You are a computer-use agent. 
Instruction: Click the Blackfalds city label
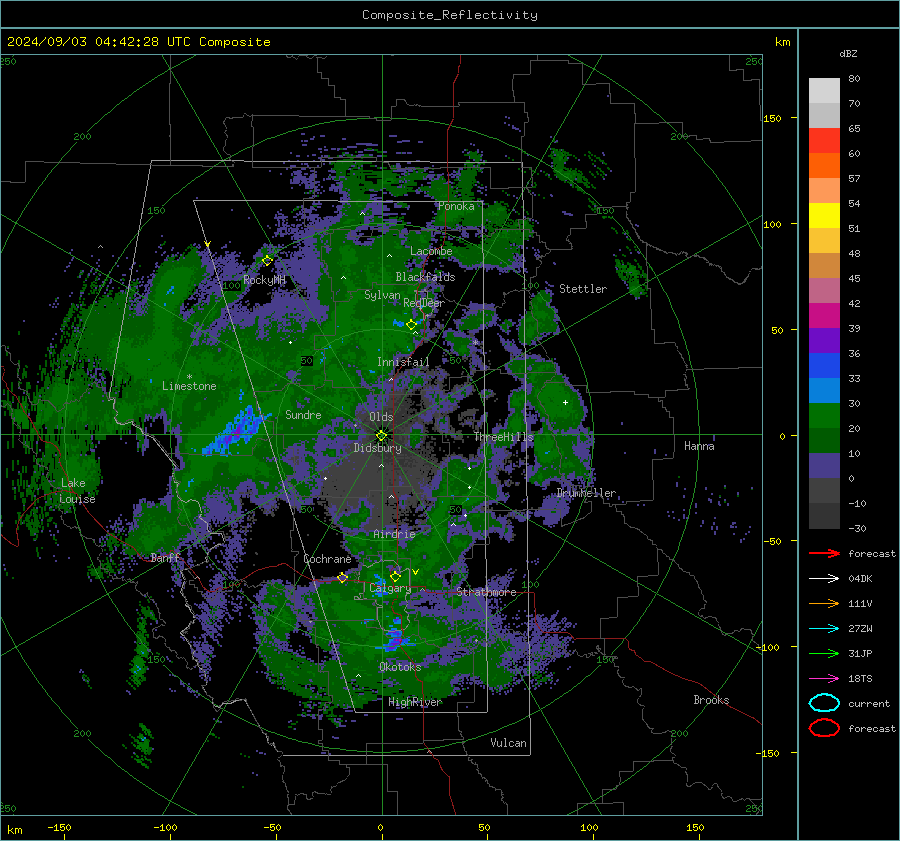(x=425, y=277)
